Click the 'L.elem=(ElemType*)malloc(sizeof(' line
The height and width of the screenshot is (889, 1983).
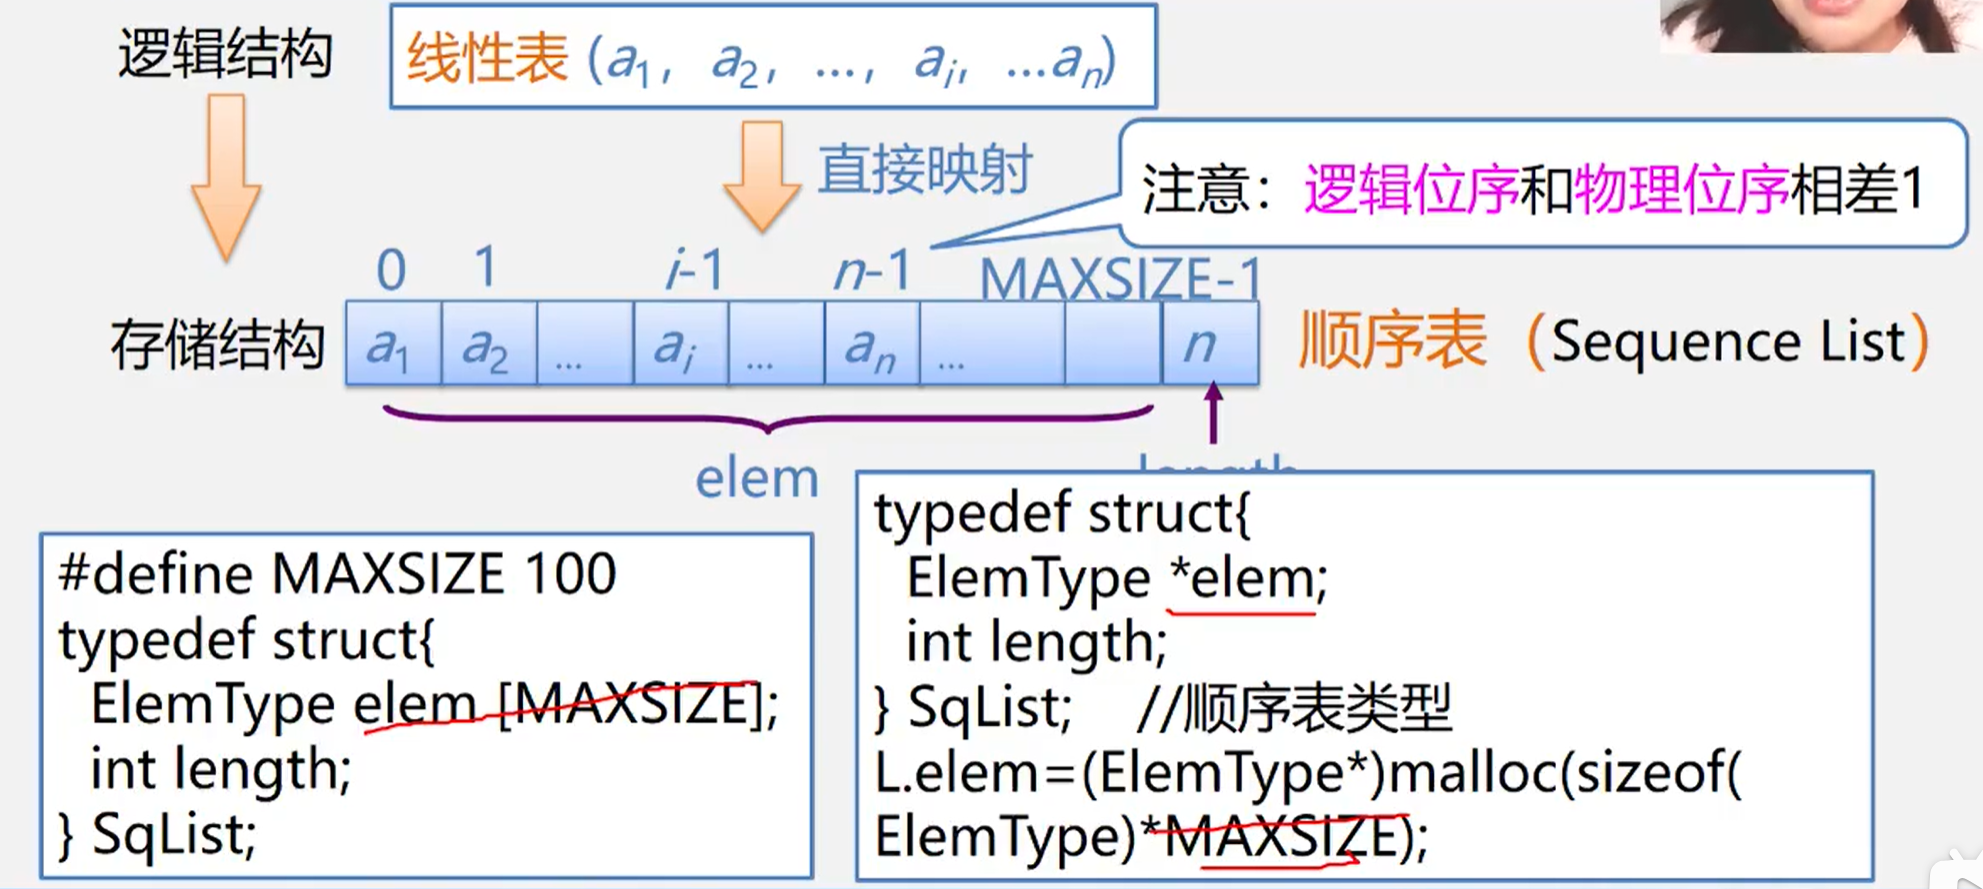1309,773
